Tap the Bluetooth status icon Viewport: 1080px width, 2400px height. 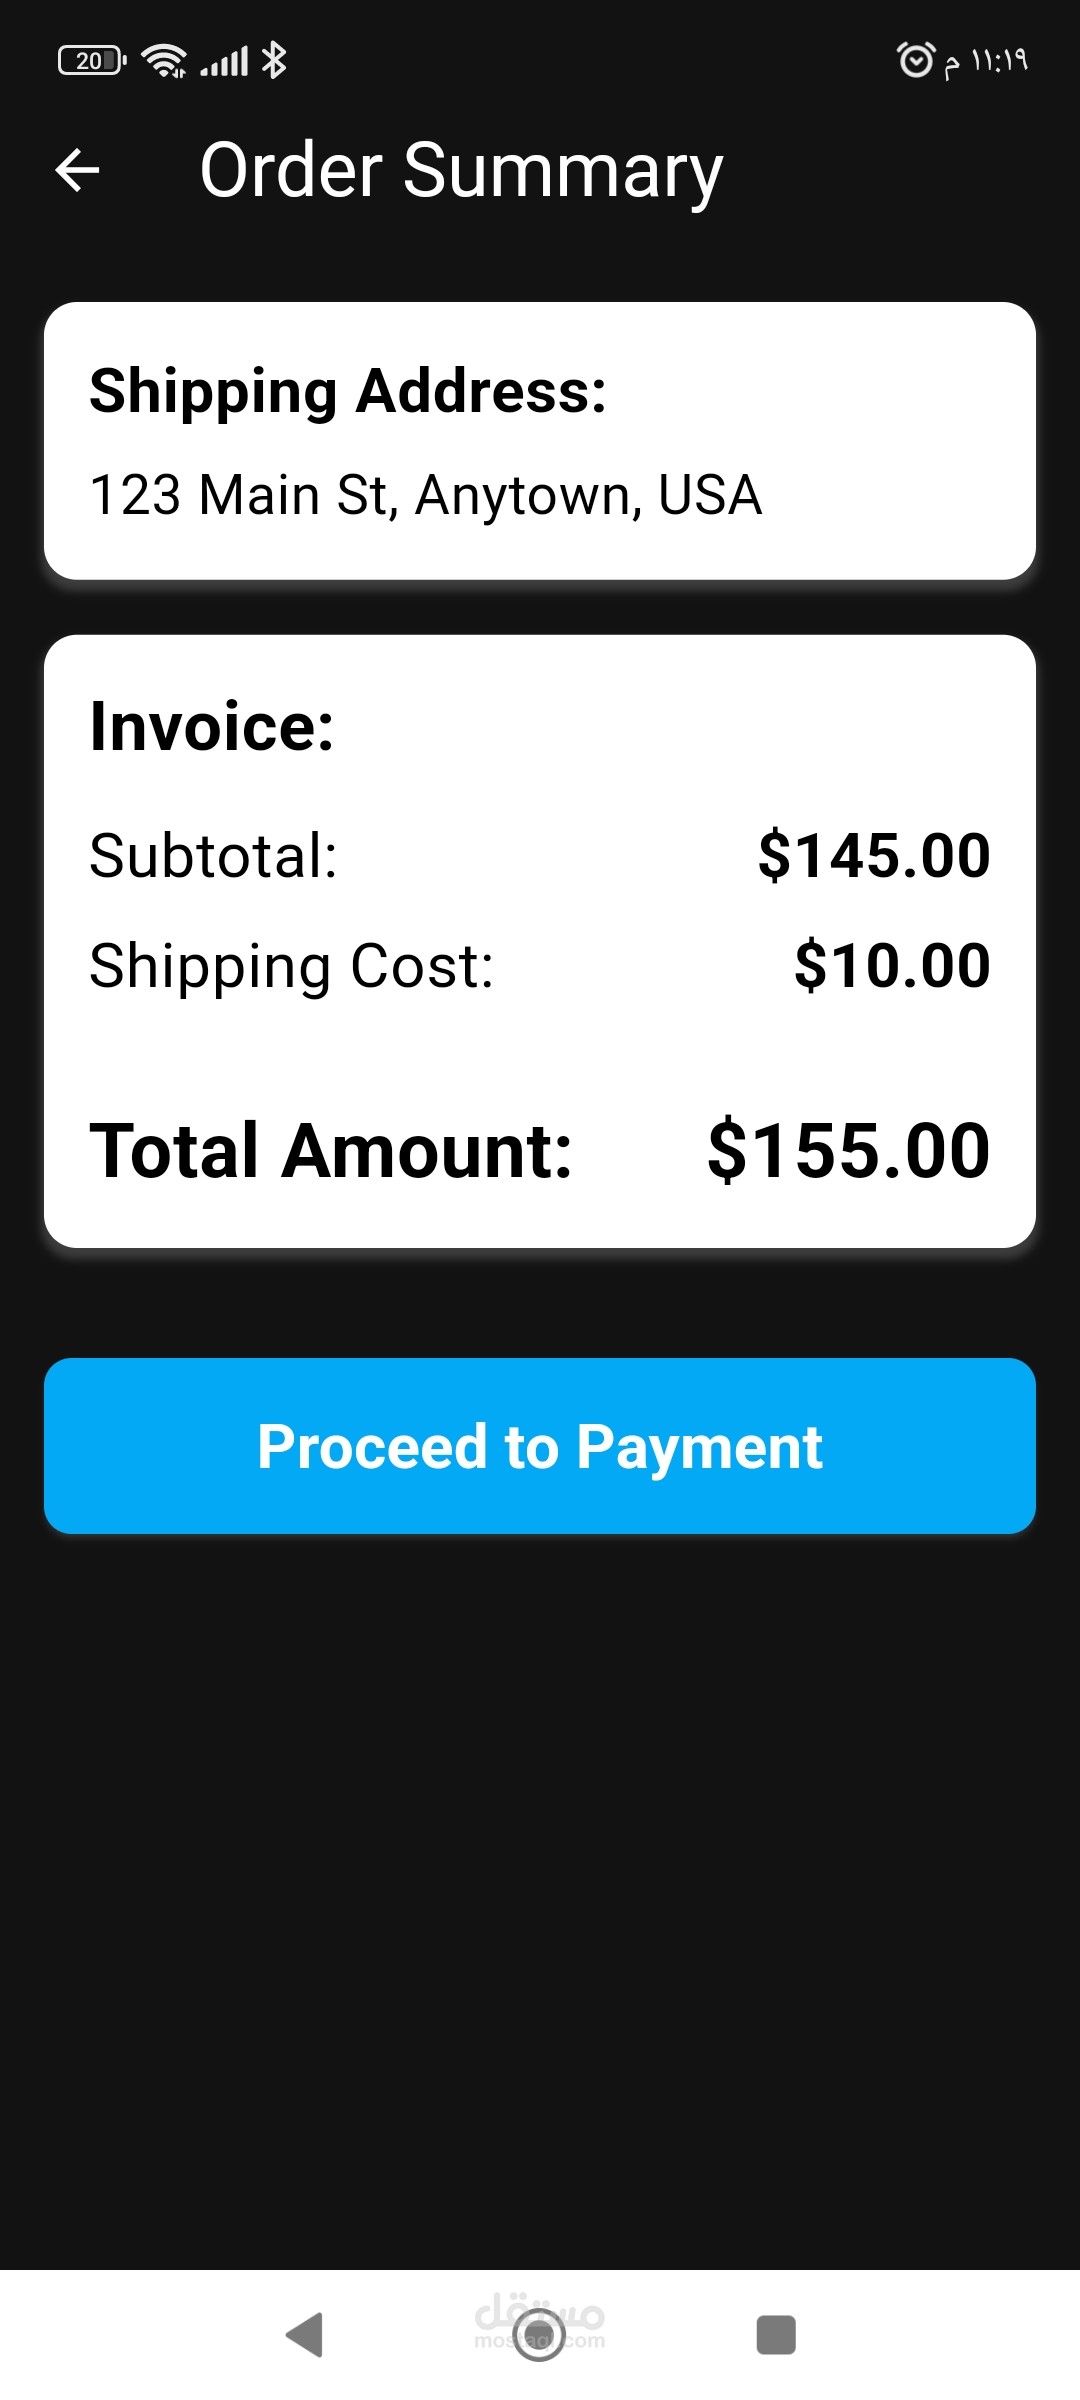[274, 60]
